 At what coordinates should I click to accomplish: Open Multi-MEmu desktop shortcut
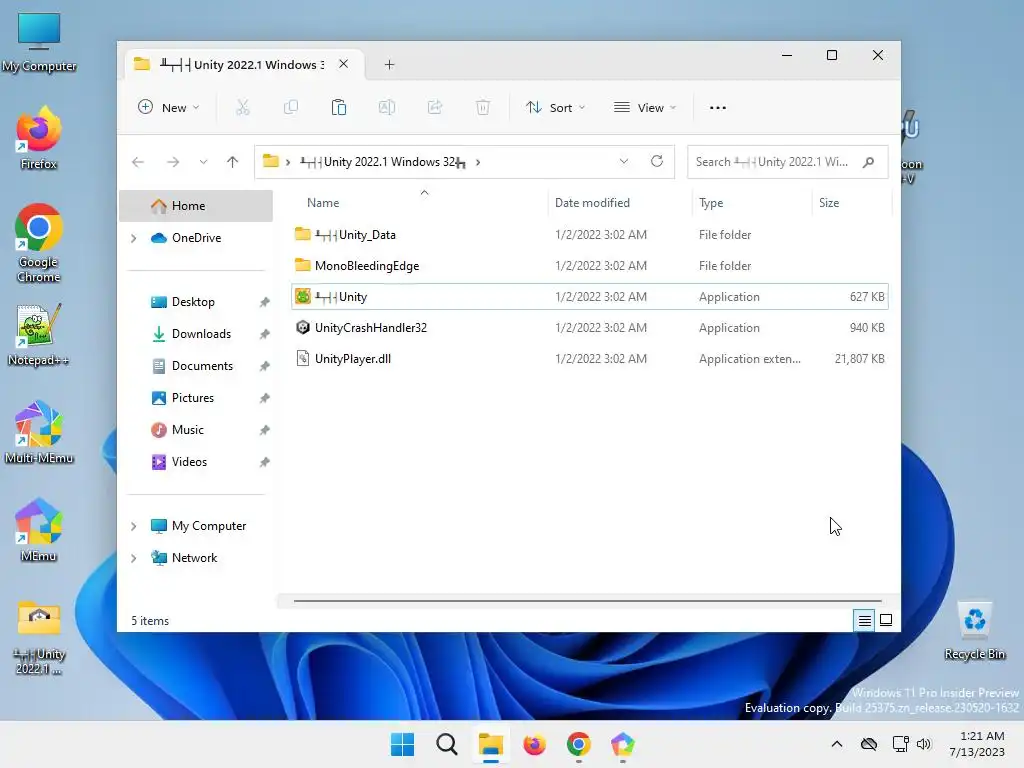39,433
